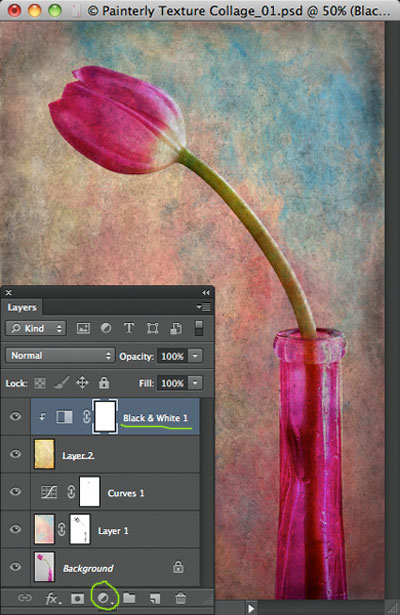400x615 pixels.
Task: Filter layers by type (T) icon
Action: pos(129,328)
